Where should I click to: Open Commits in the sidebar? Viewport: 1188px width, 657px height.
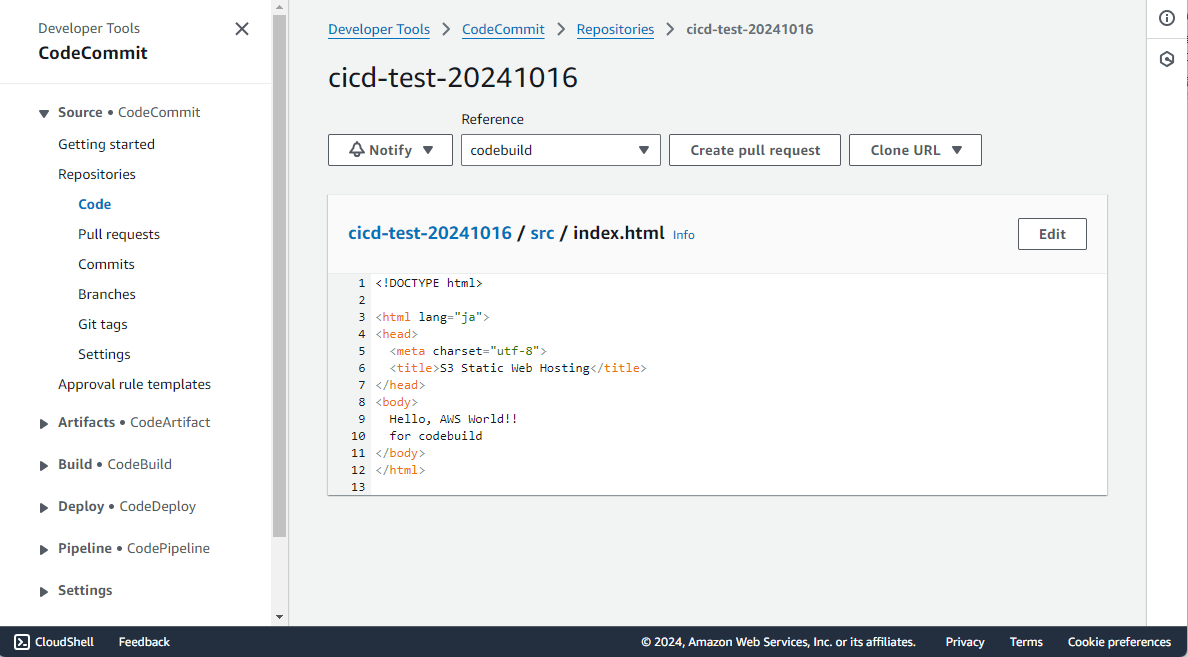106,264
